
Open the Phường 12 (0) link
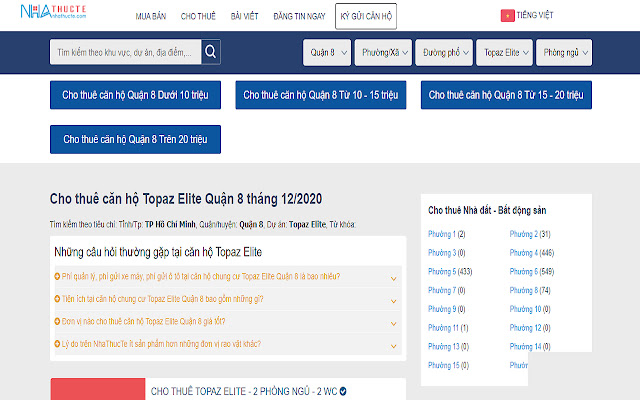(530, 328)
